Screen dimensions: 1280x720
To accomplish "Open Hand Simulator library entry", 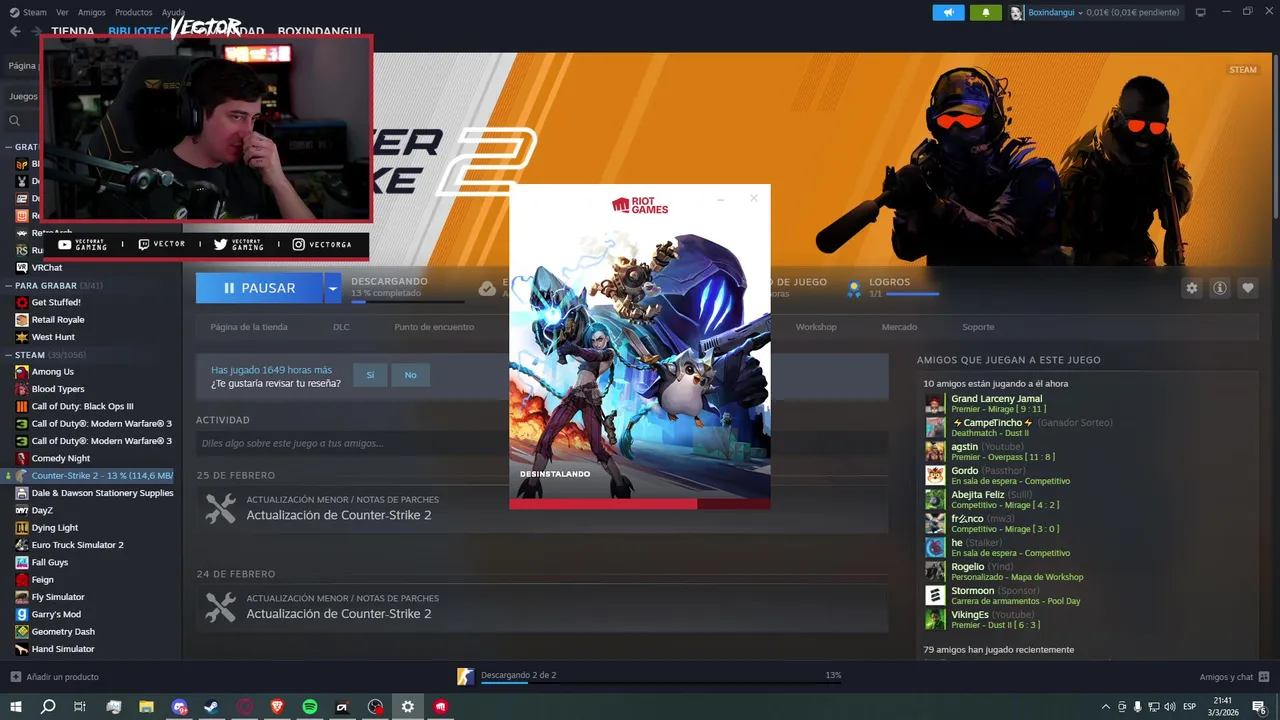I will 62,649.
